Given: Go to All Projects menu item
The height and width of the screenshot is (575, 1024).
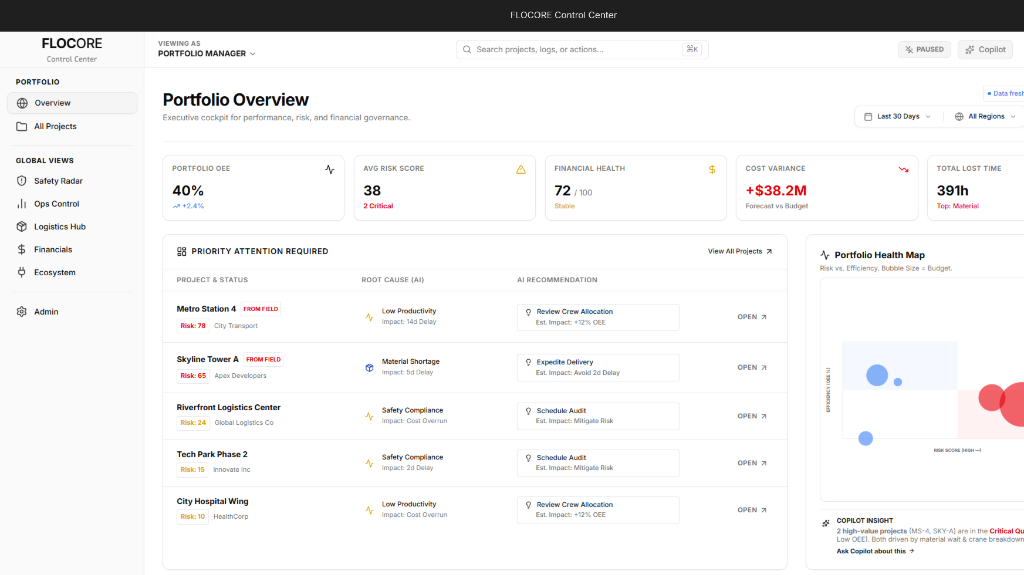Looking at the screenshot, I should click(72, 126).
